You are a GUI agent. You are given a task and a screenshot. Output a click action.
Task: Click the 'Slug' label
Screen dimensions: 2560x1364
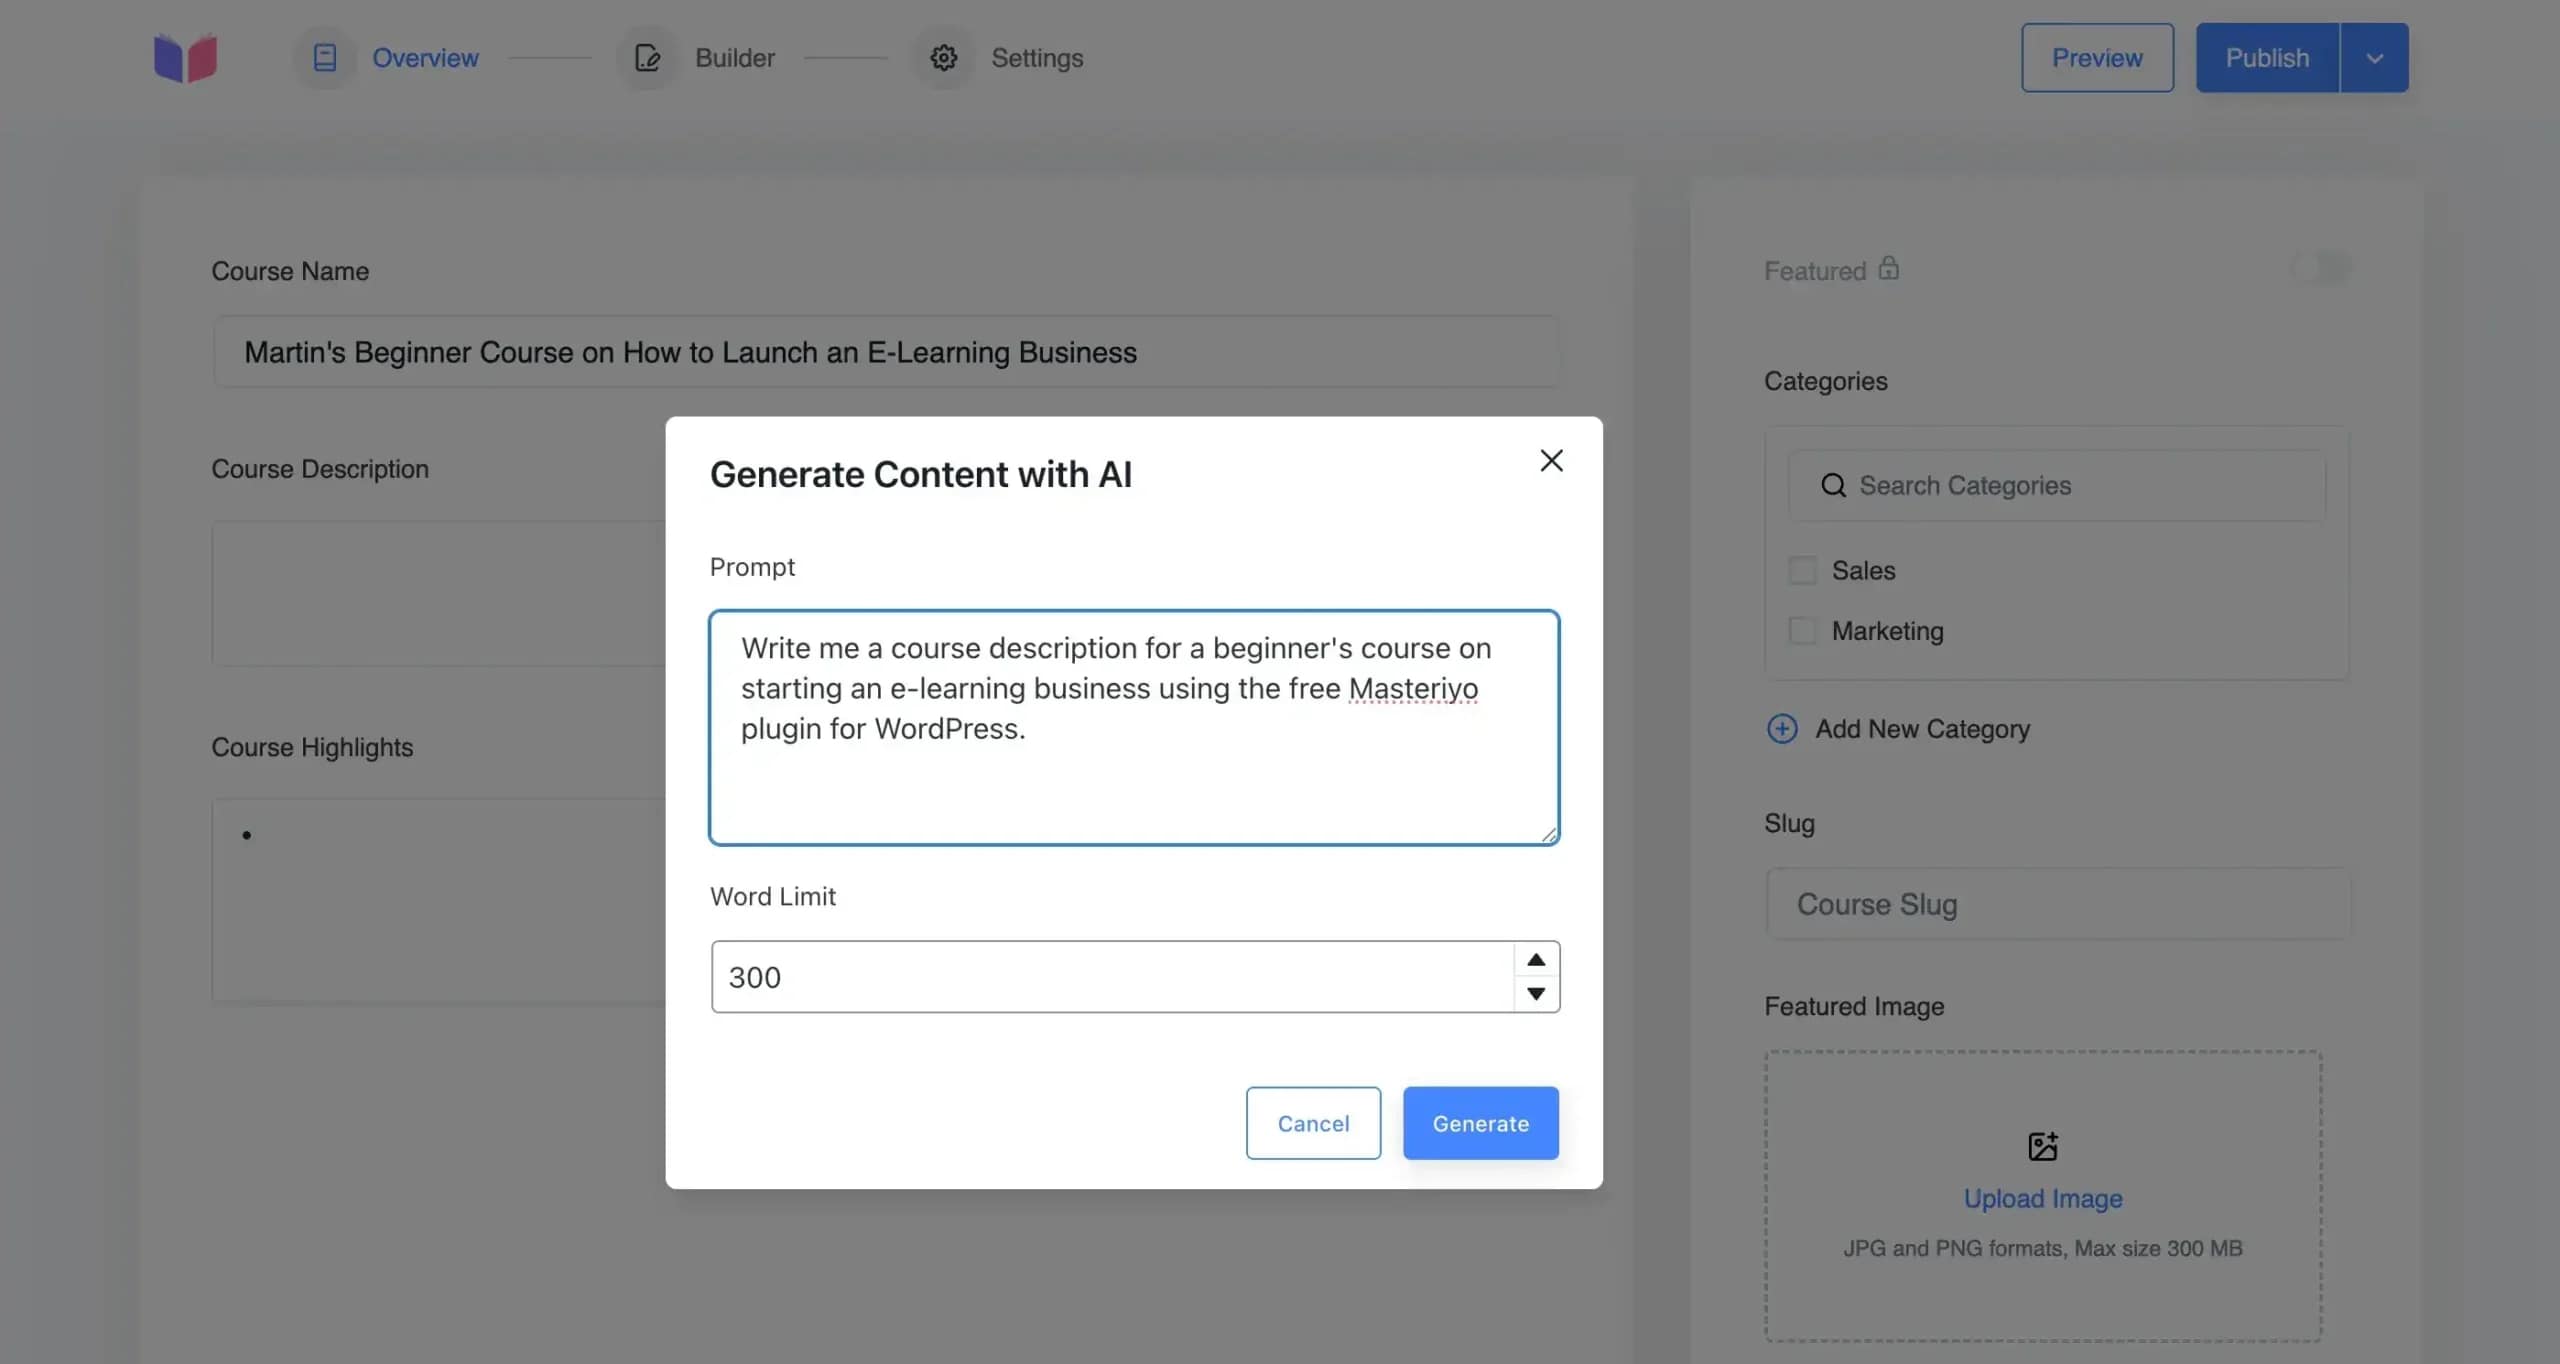pos(1789,823)
